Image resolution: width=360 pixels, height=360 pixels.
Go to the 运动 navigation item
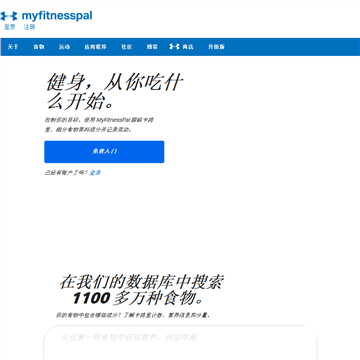point(64,47)
